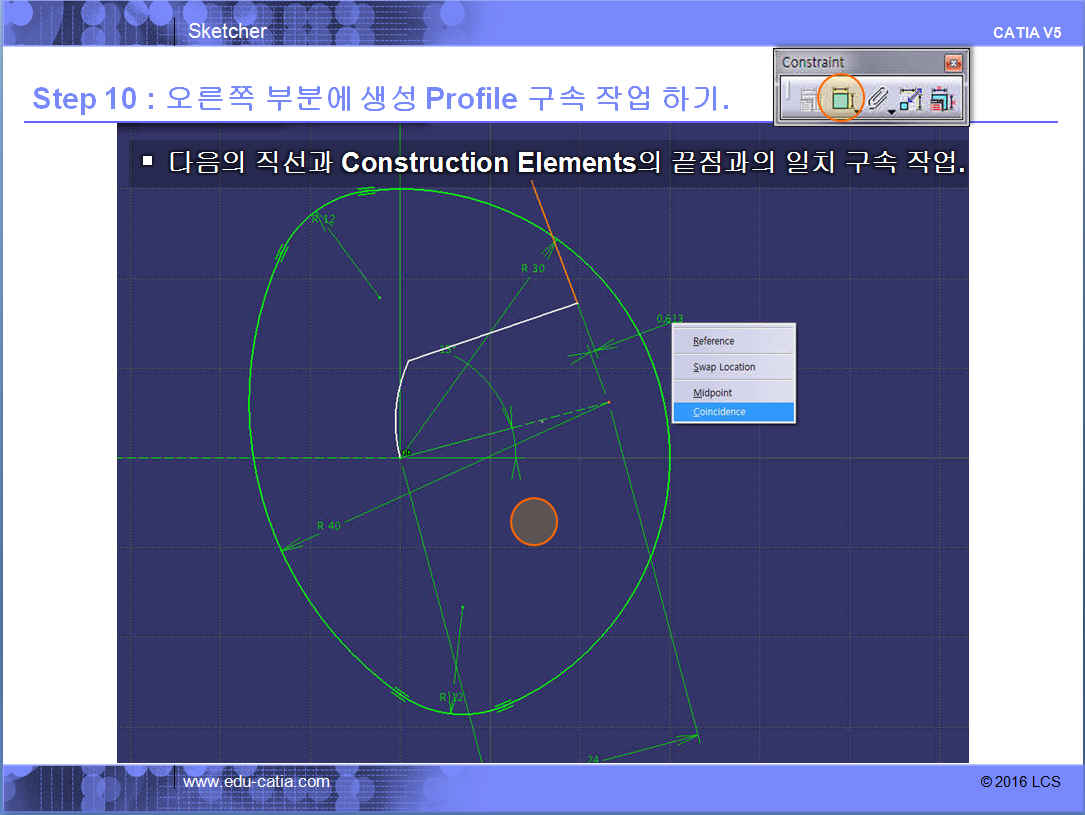Select the highlighted Constraint tool icon

(840, 98)
